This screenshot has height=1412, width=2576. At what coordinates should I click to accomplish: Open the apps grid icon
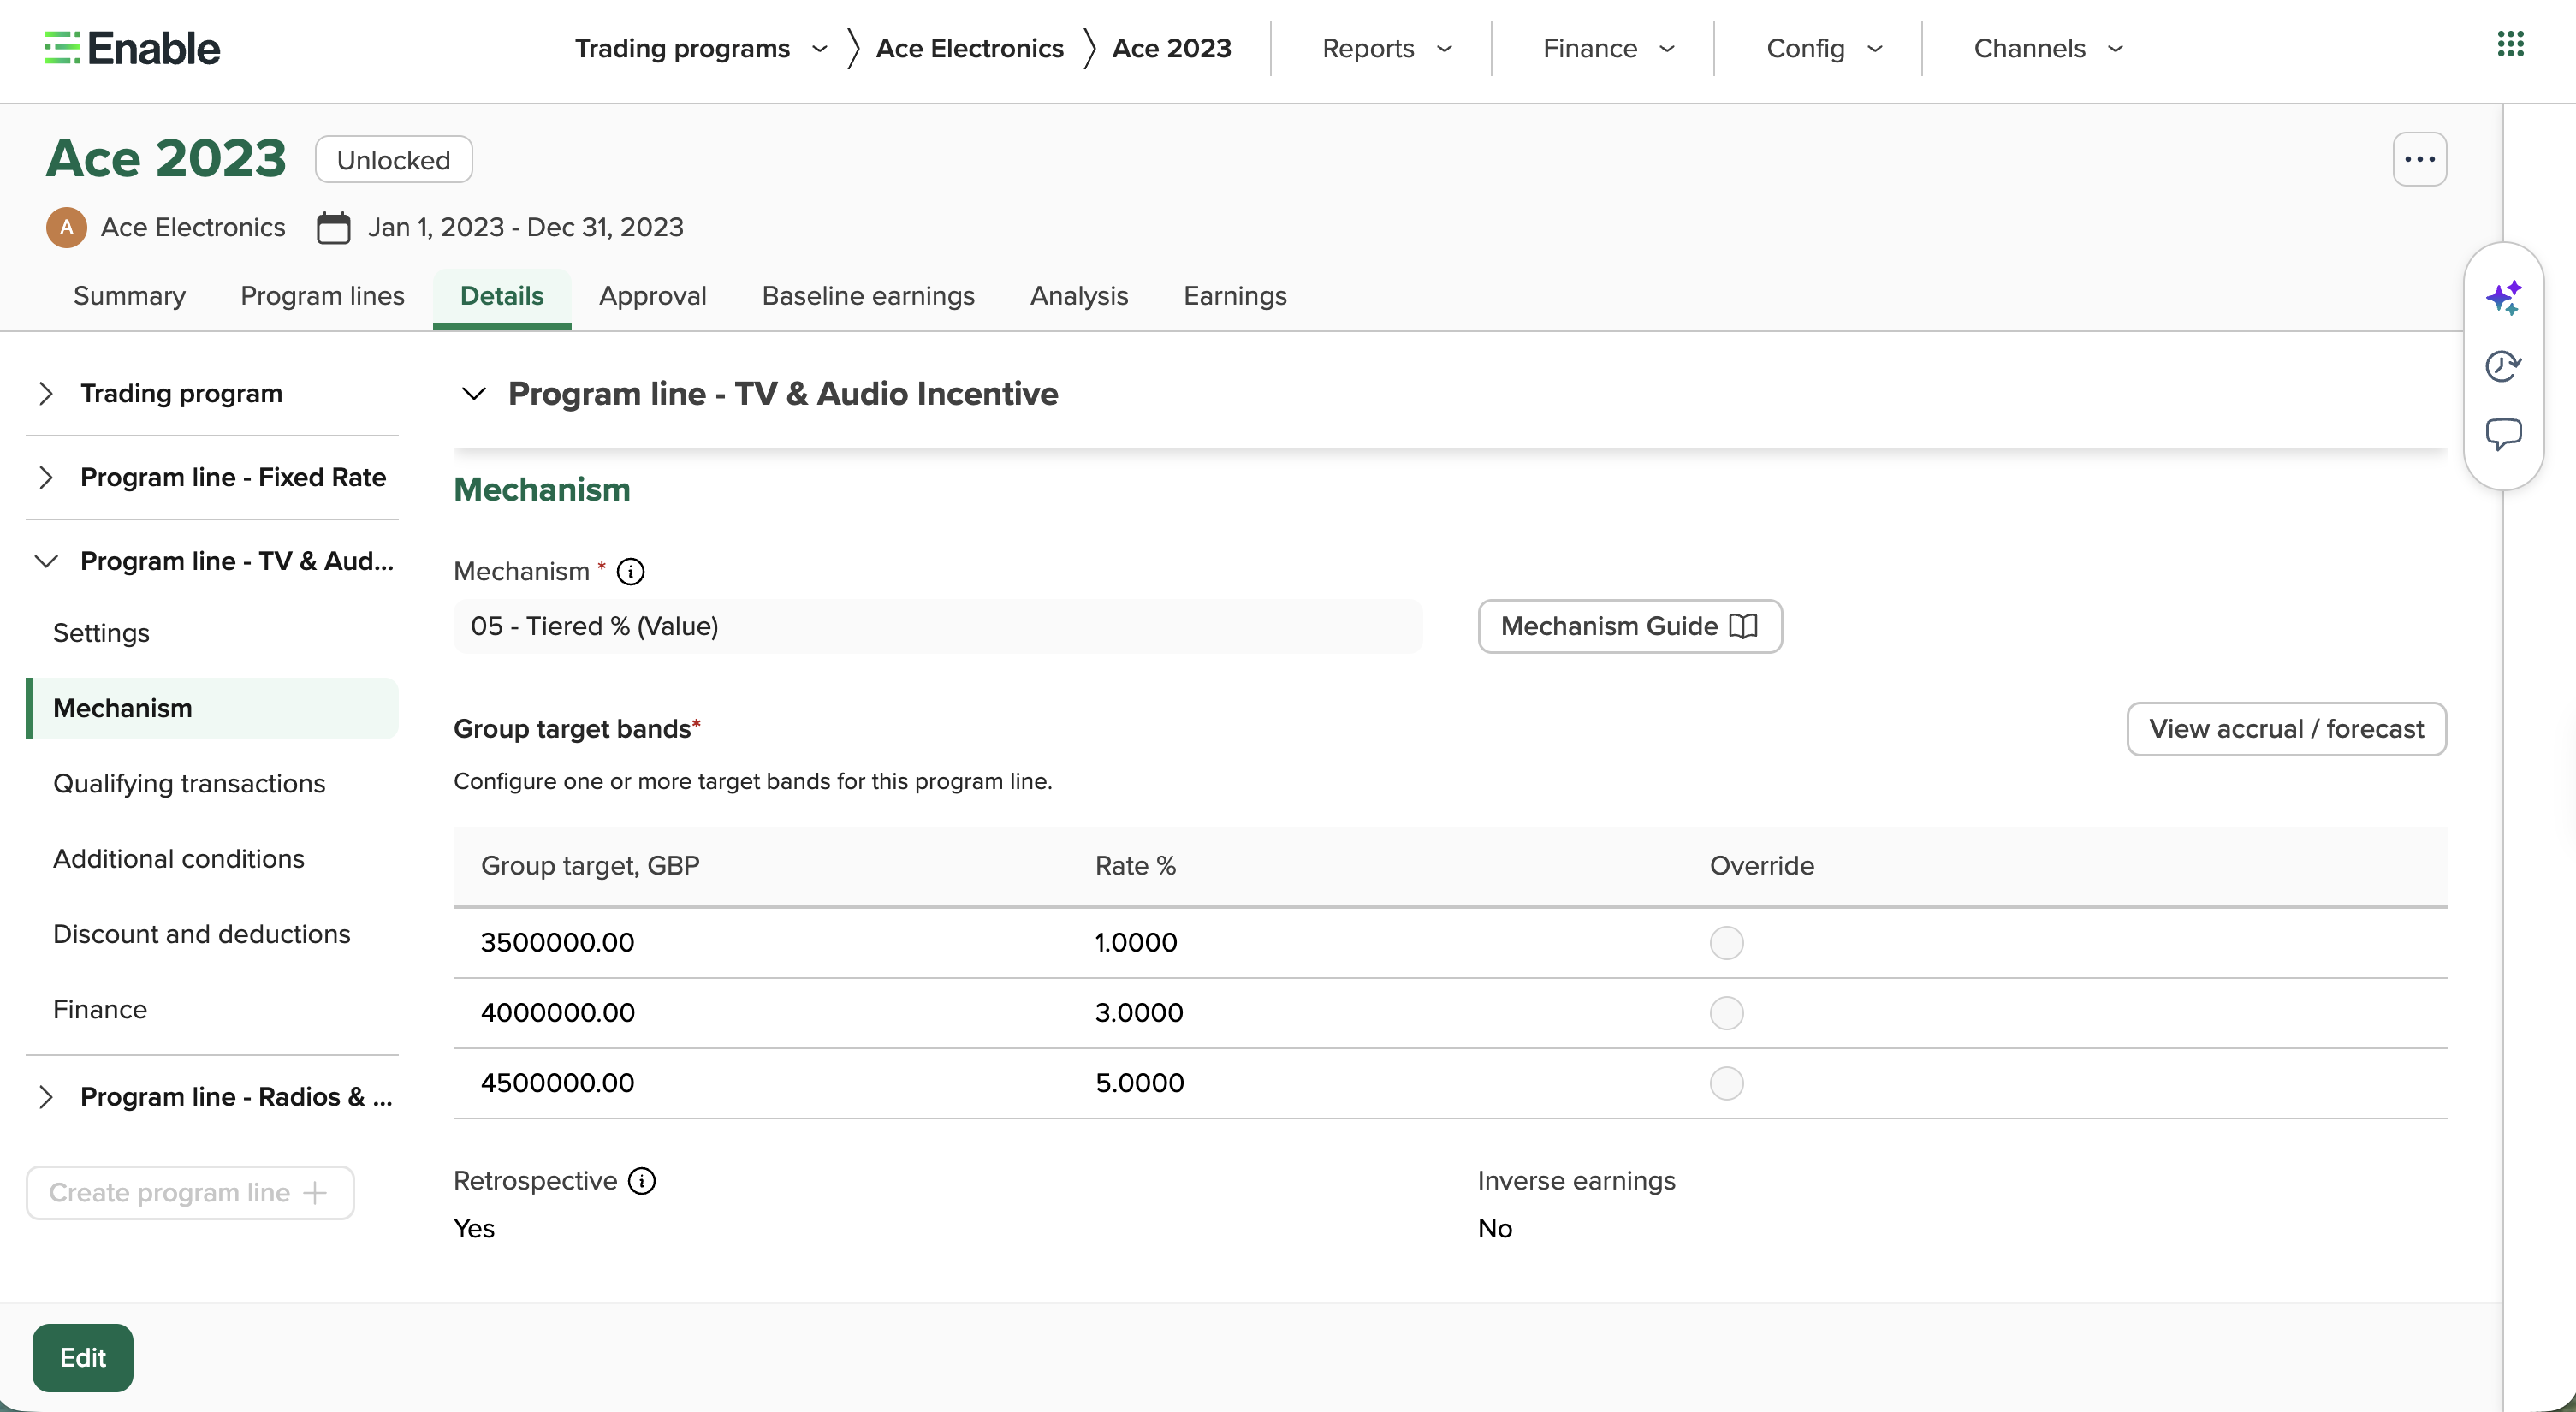(2510, 45)
